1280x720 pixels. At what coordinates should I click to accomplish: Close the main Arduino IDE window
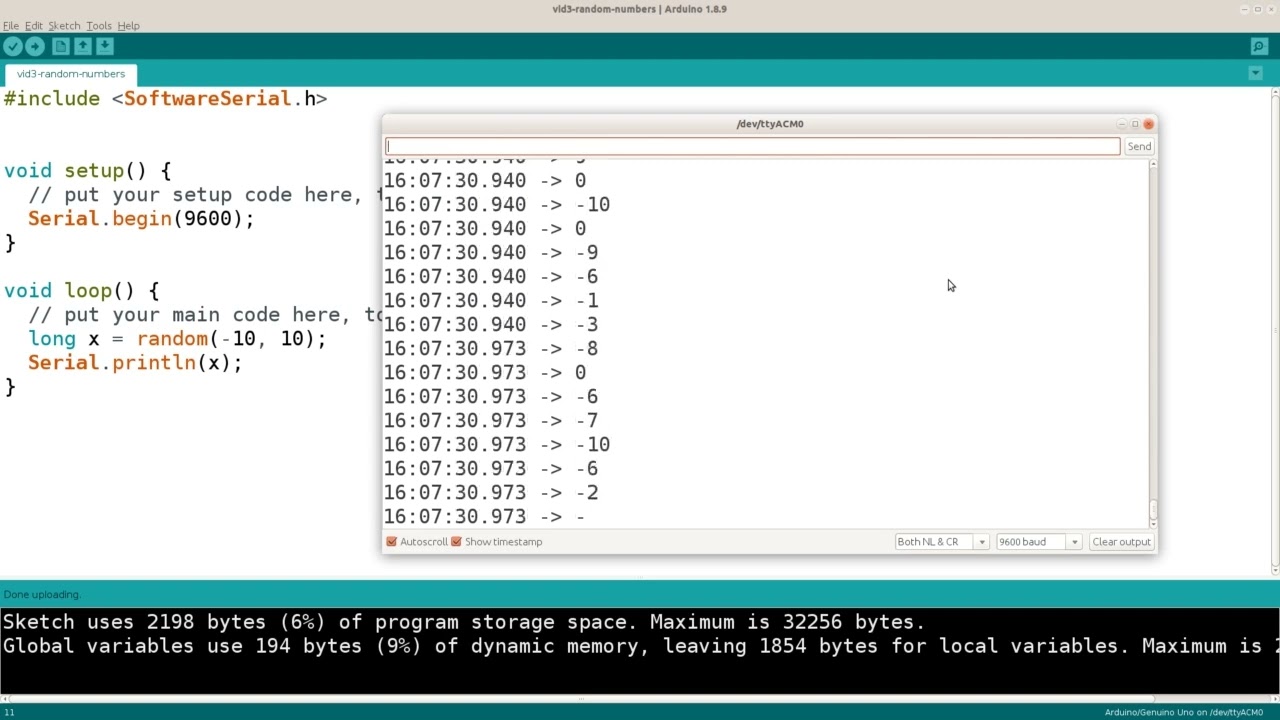[1272, 9]
